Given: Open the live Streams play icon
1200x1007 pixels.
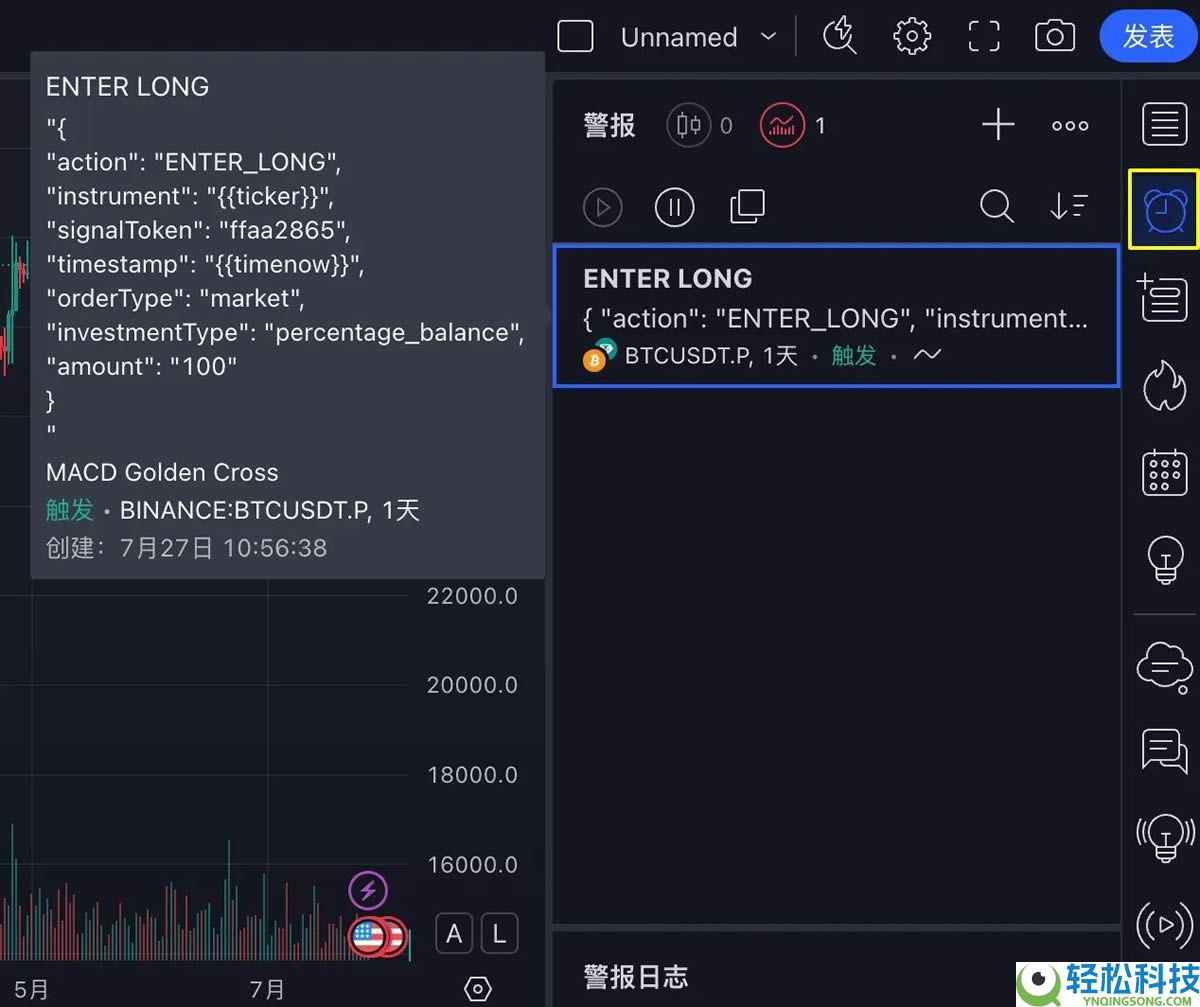Looking at the screenshot, I should coord(1164,925).
